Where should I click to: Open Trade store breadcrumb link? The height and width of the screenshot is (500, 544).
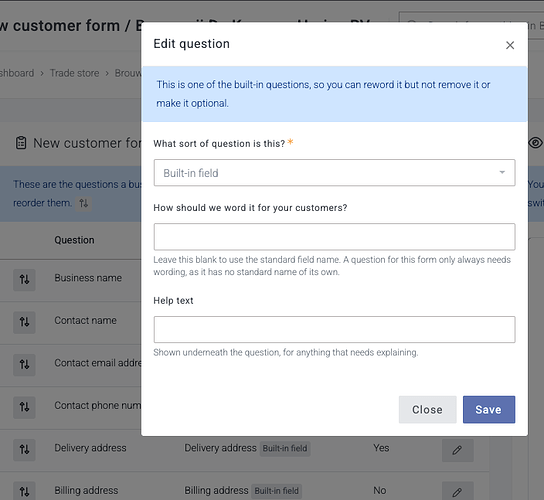coord(74,73)
